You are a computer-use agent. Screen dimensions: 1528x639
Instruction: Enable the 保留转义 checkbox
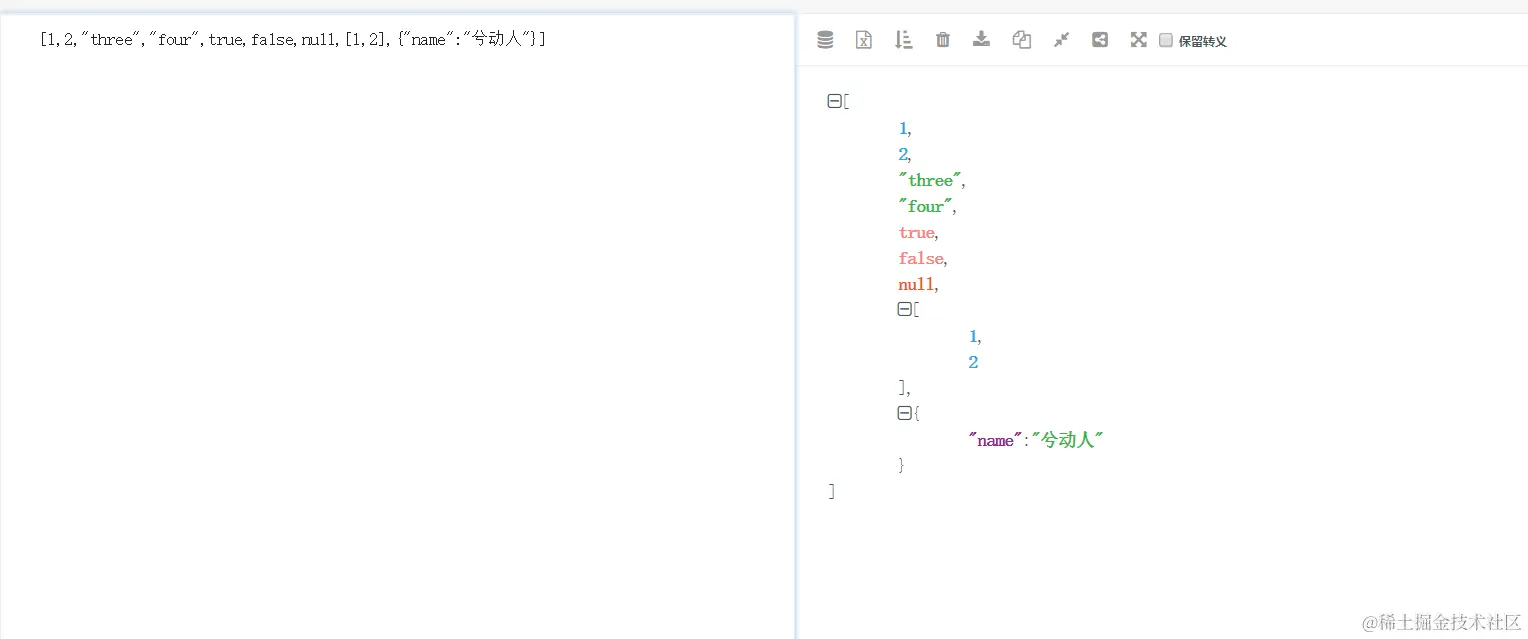tap(1166, 40)
